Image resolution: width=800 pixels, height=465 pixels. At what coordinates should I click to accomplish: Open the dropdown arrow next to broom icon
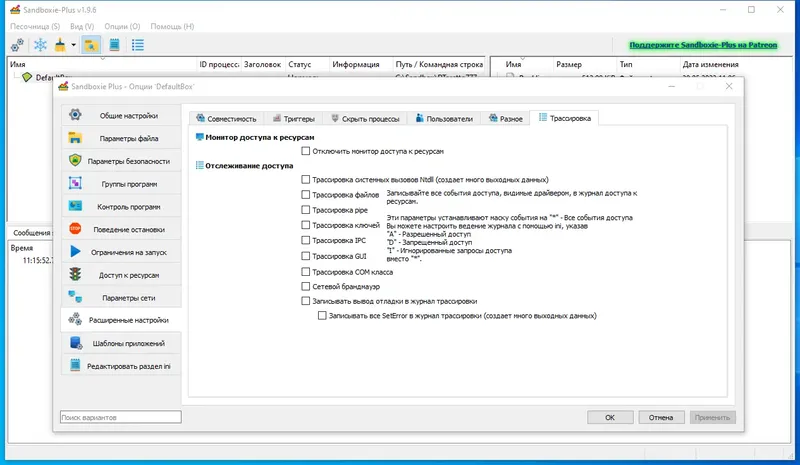click(73, 45)
